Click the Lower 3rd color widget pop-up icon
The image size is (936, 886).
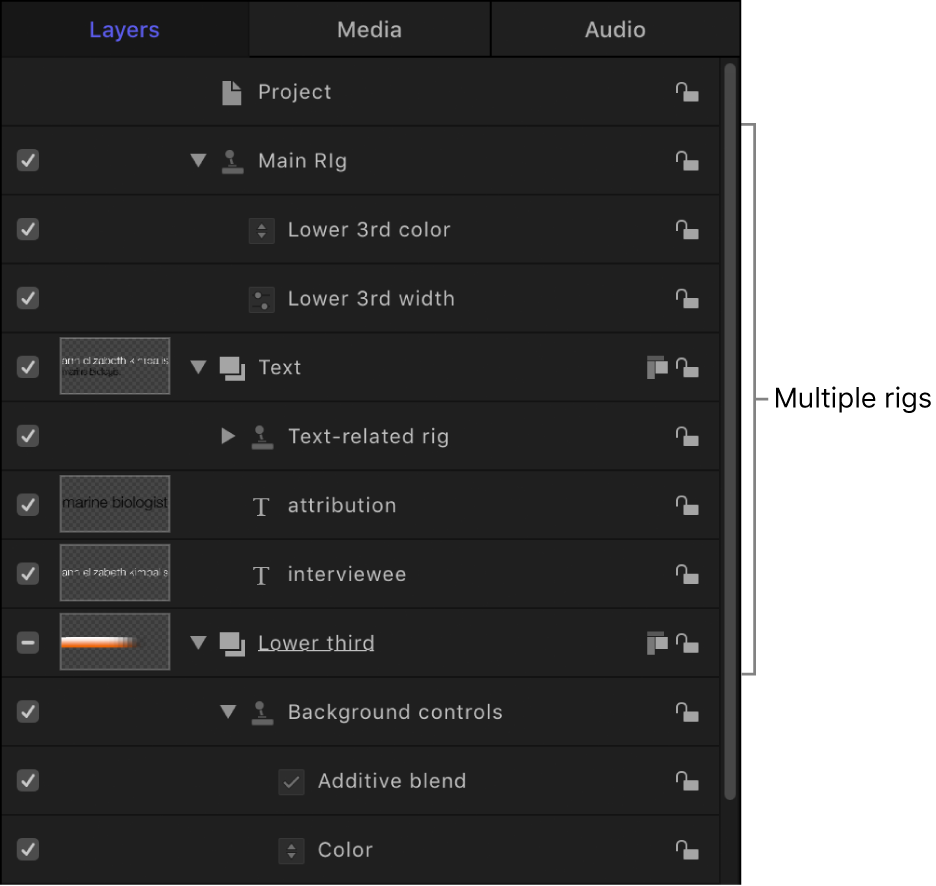tap(261, 230)
